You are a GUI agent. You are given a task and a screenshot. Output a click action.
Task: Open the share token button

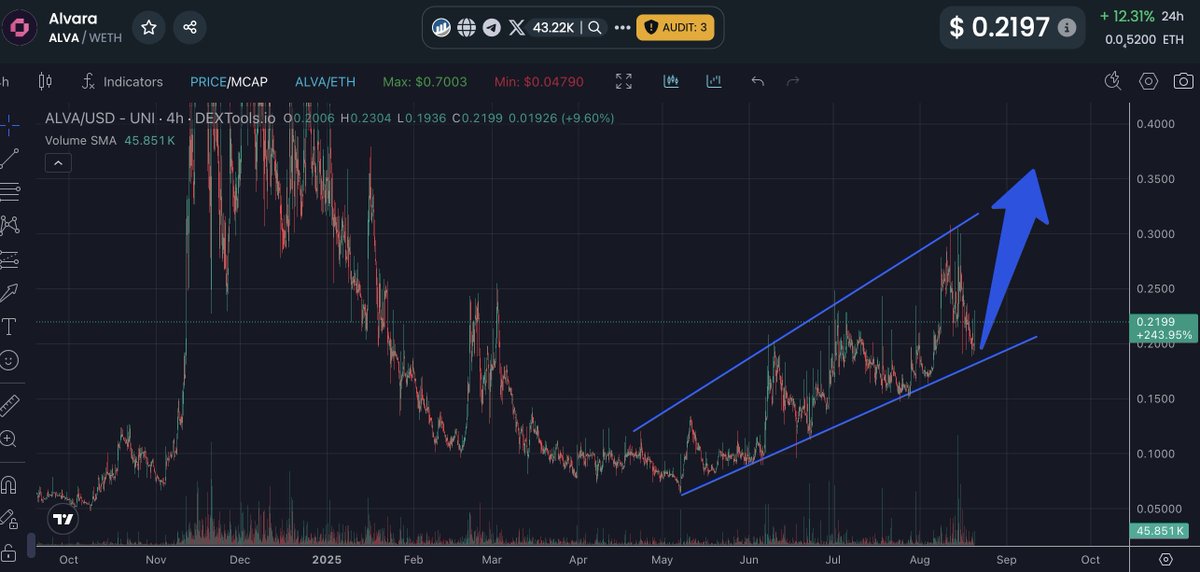coord(190,28)
